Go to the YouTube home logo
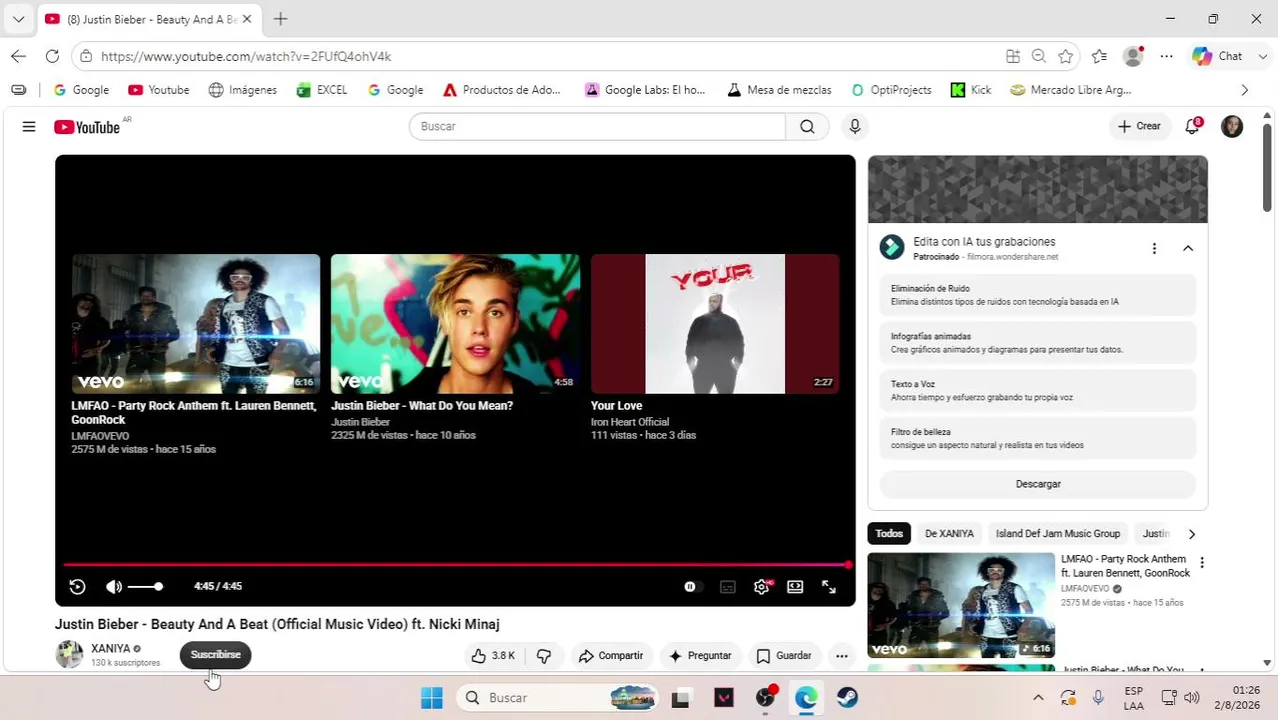Viewport: 1278px width, 720px height. tap(87, 127)
